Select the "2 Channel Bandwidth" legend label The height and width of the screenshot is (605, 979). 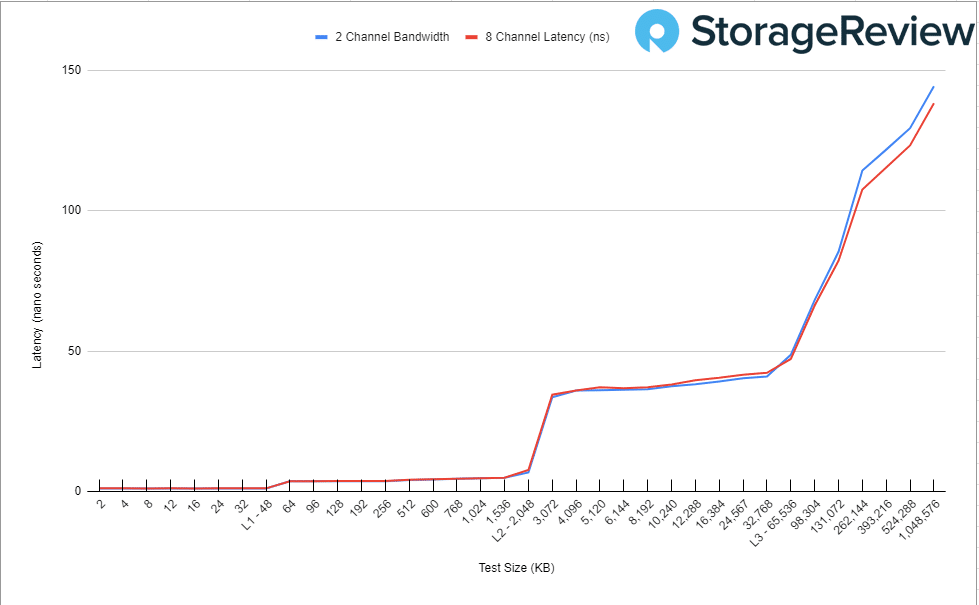tap(392, 37)
